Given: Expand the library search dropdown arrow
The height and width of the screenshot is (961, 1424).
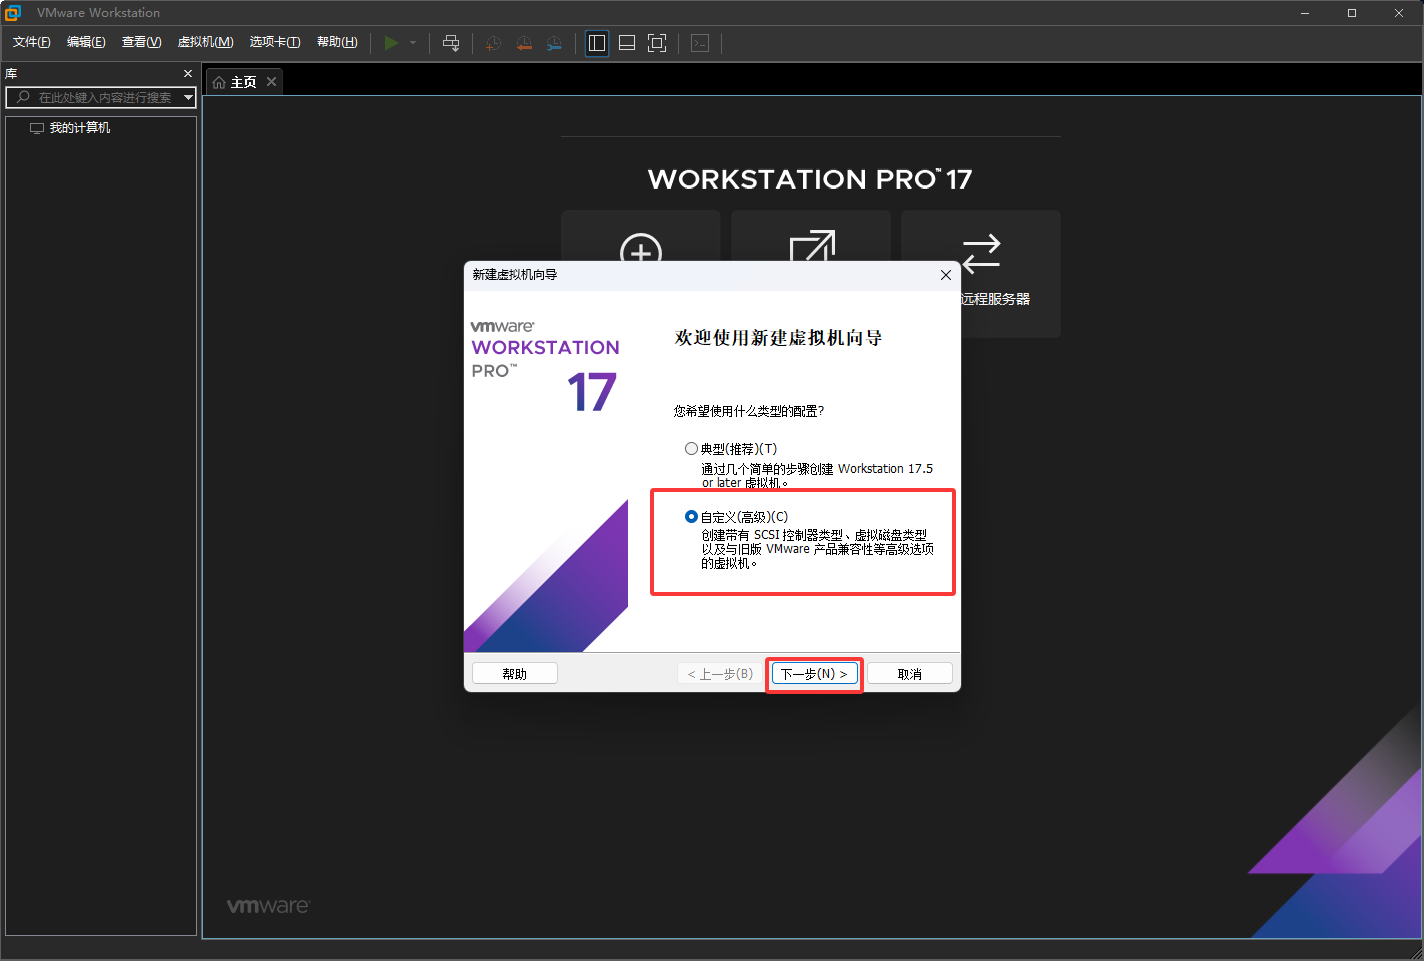Looking at the screenshot, I should coord(188,97).
